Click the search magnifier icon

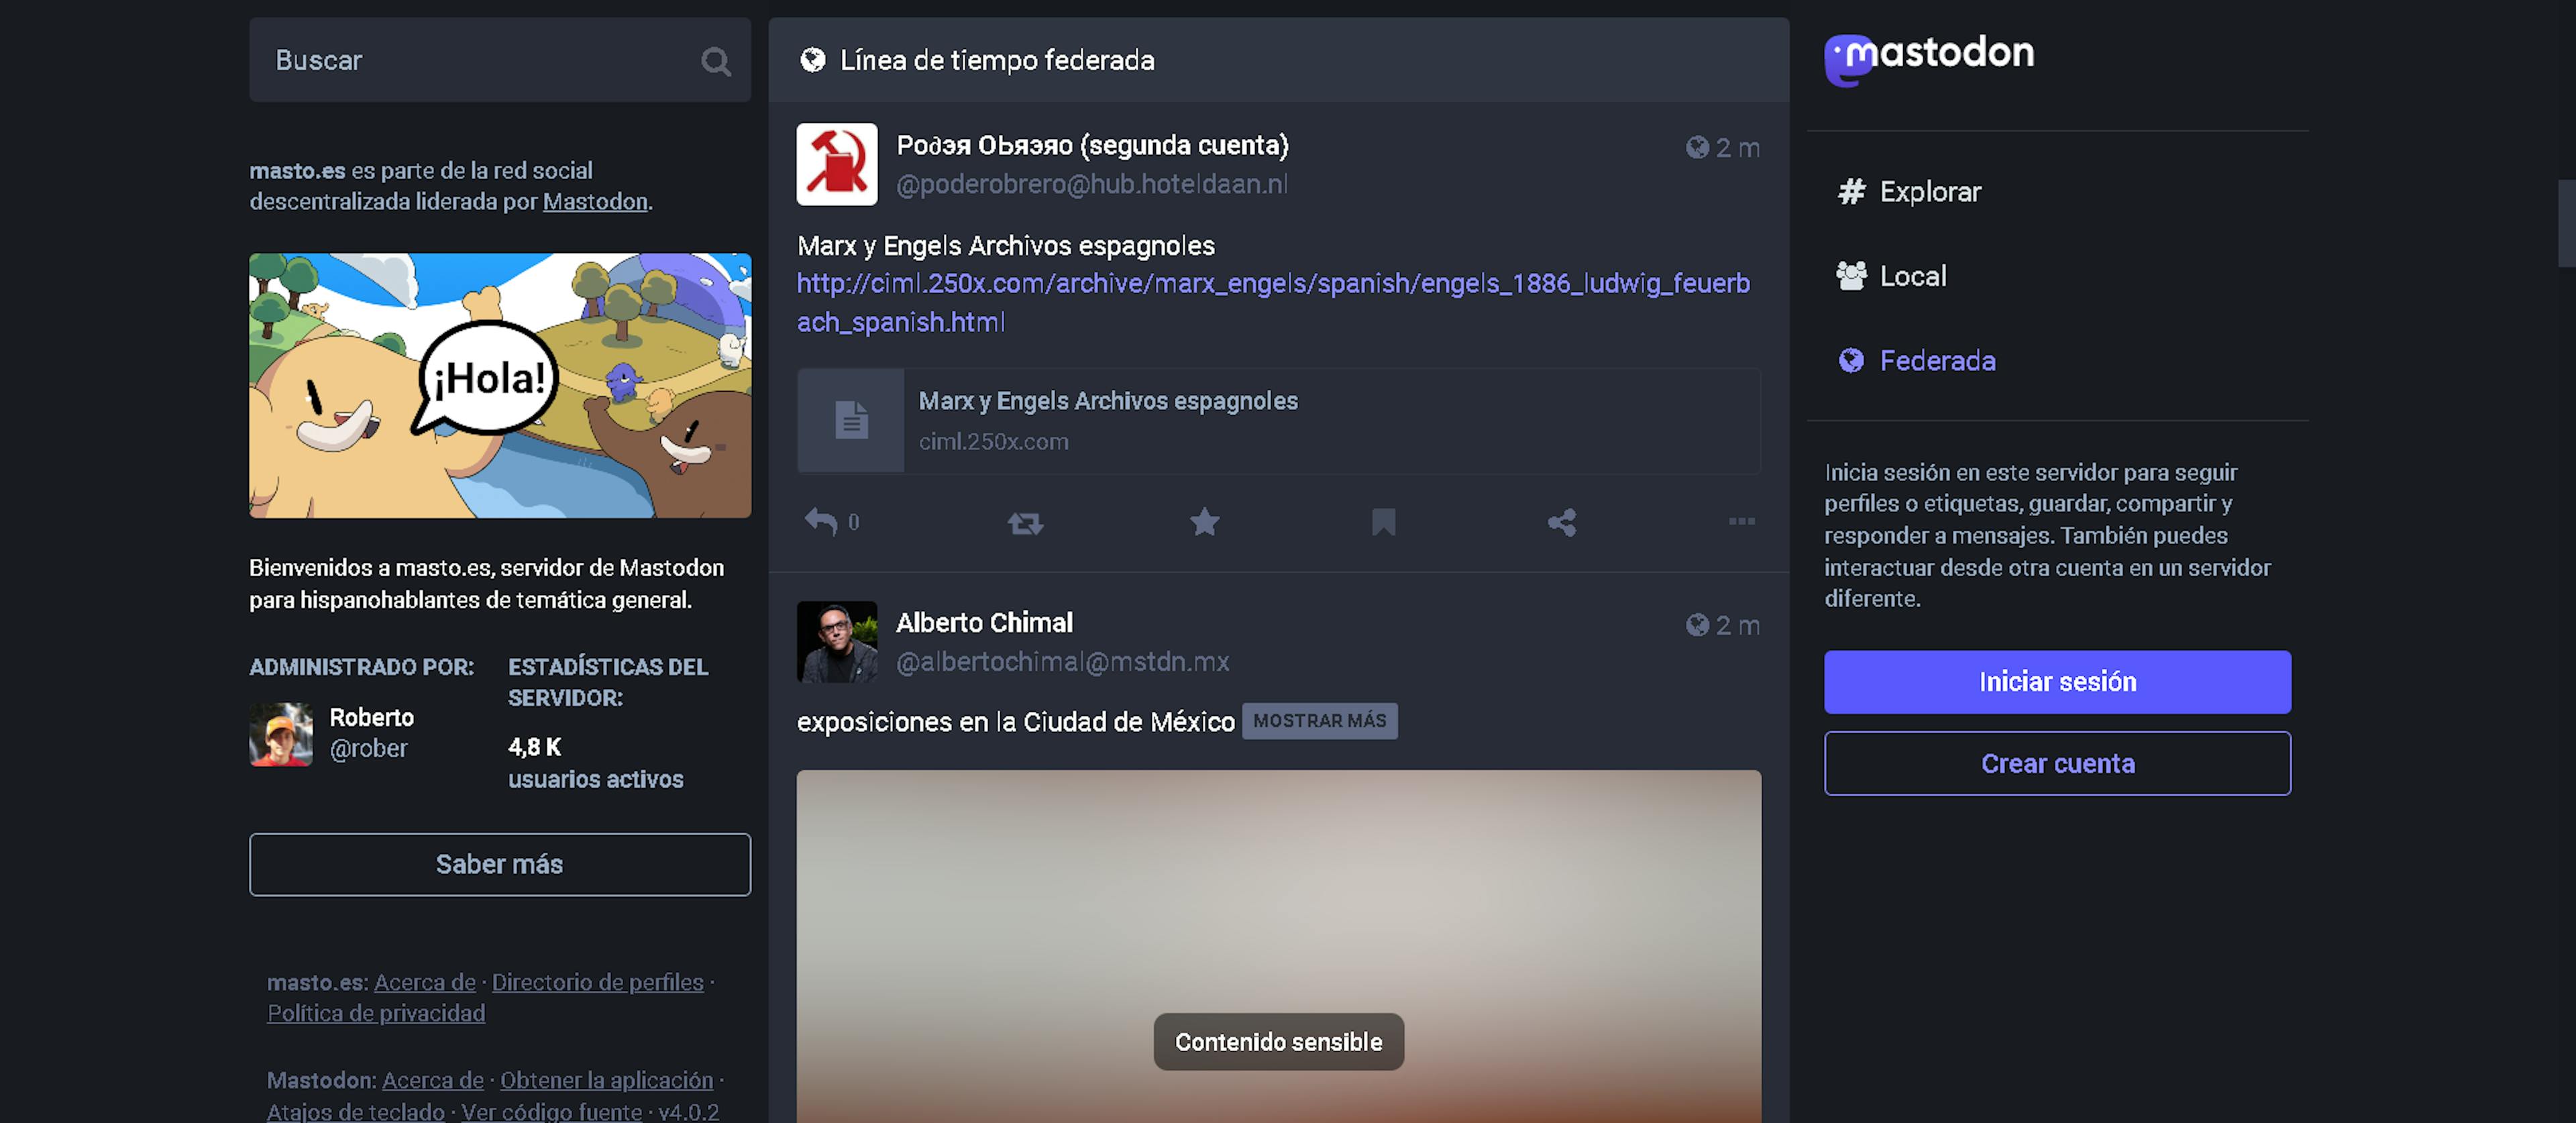[x=715, y=61]
